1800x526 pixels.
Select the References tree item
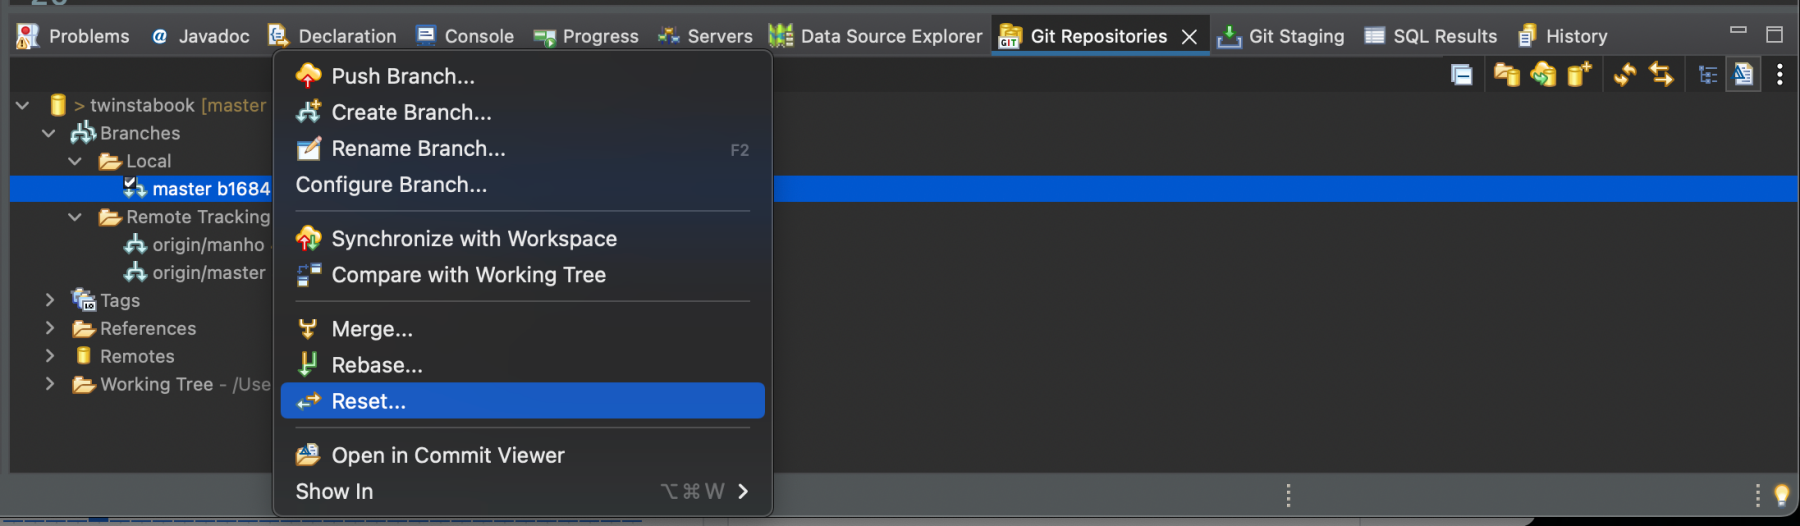point(134,328)
